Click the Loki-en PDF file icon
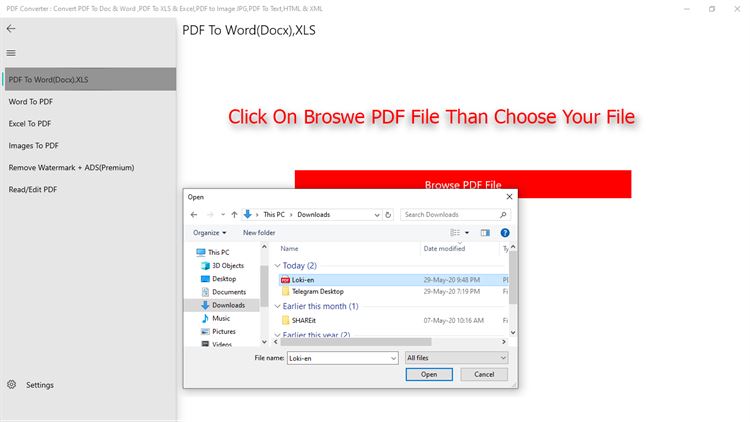 tap(286, 279)
